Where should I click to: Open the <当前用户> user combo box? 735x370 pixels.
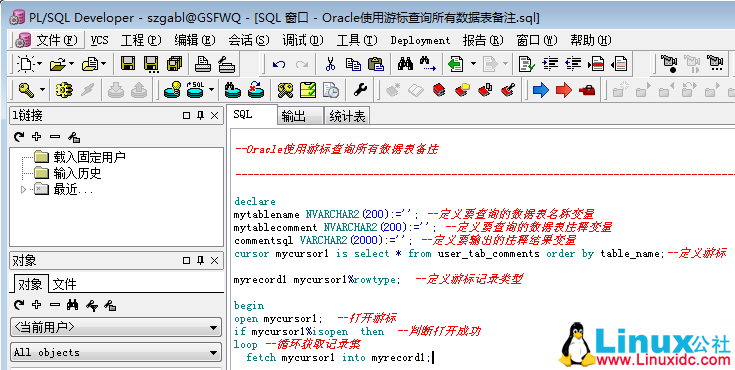point(116,327)
